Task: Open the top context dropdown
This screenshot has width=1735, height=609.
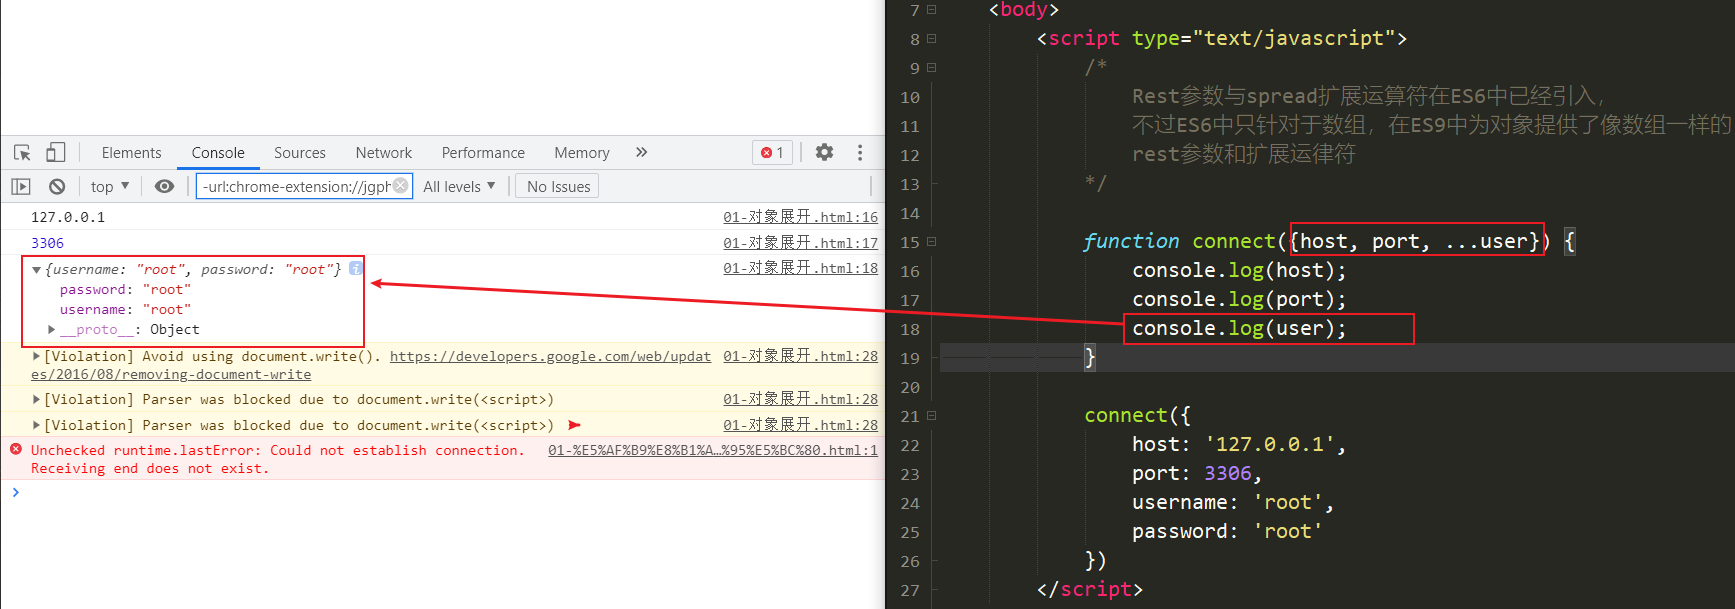Action: pyautogui.click(x=110, y=186)
